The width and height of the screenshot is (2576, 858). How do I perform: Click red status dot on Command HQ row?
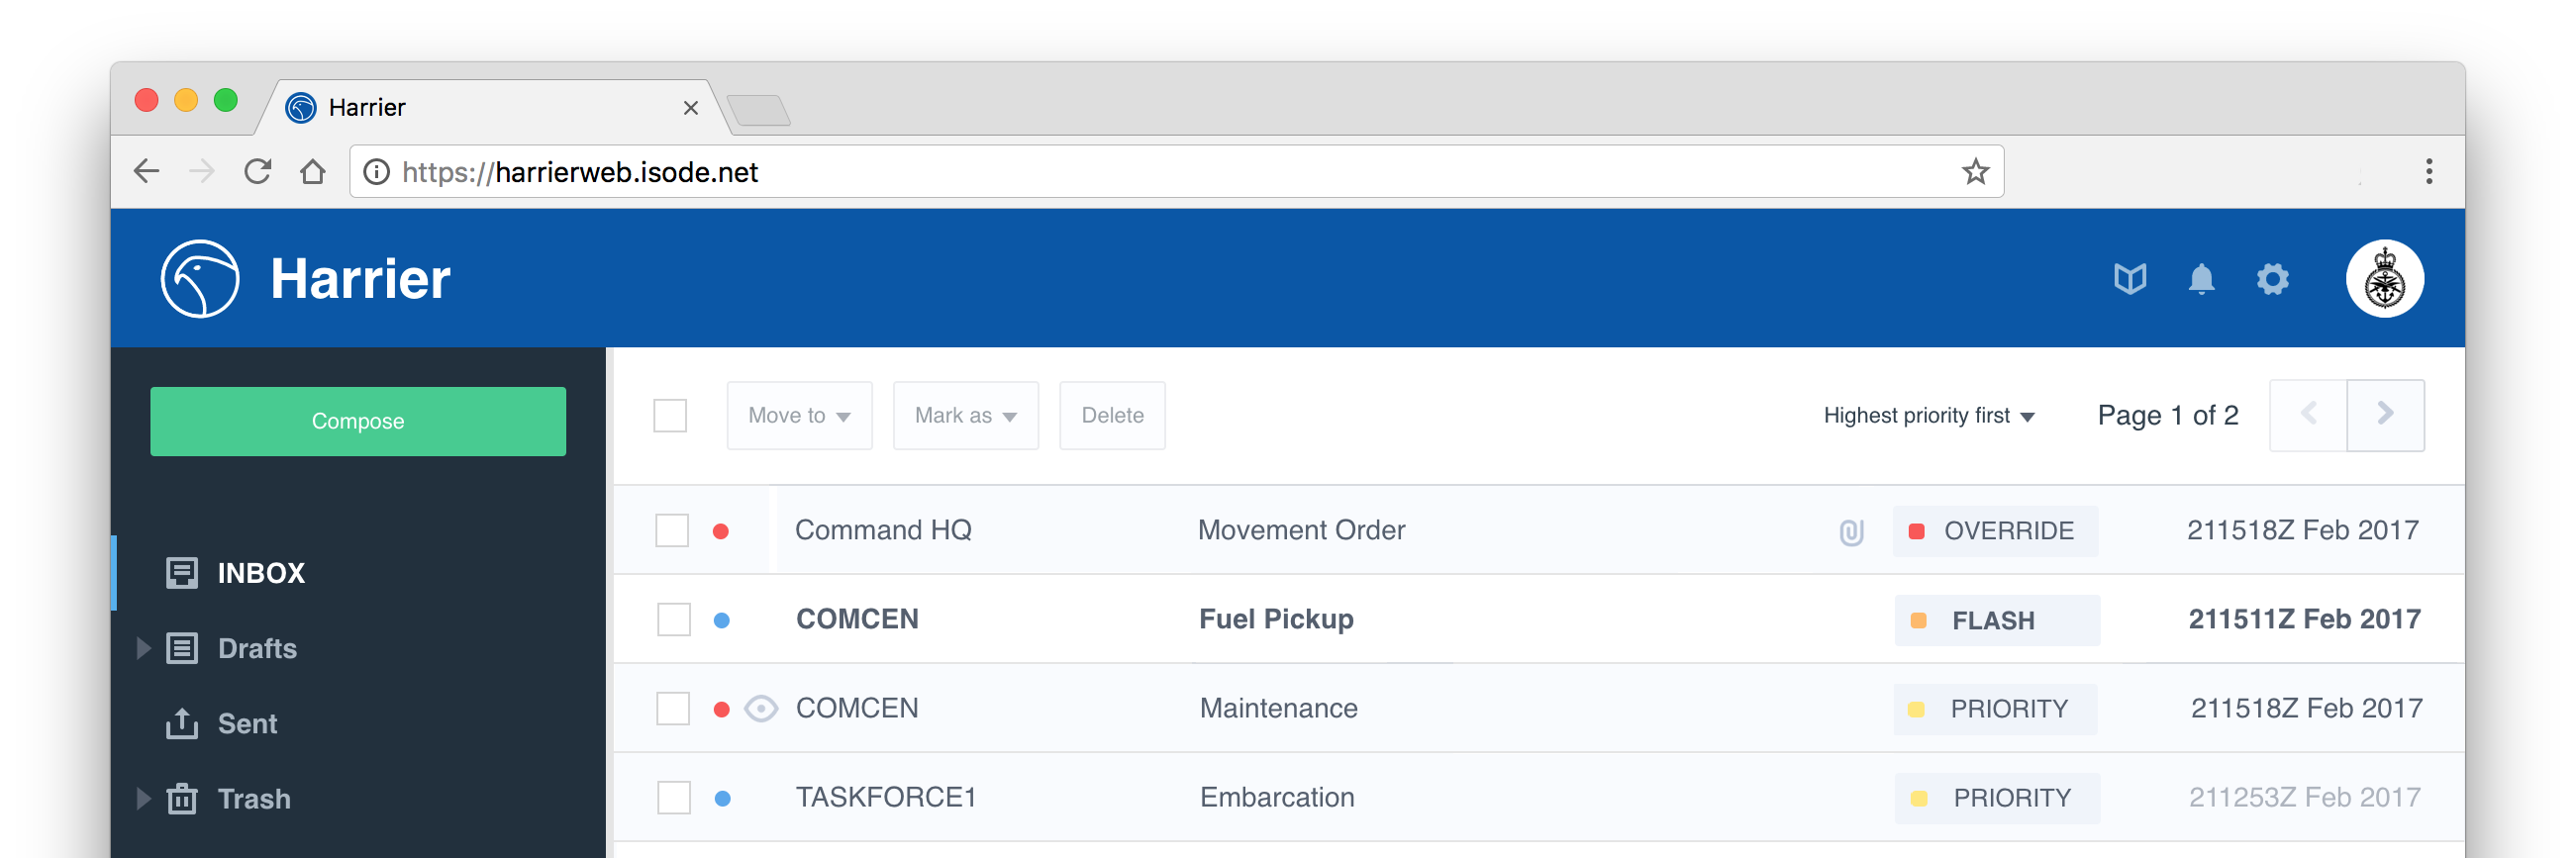(720, 531)
